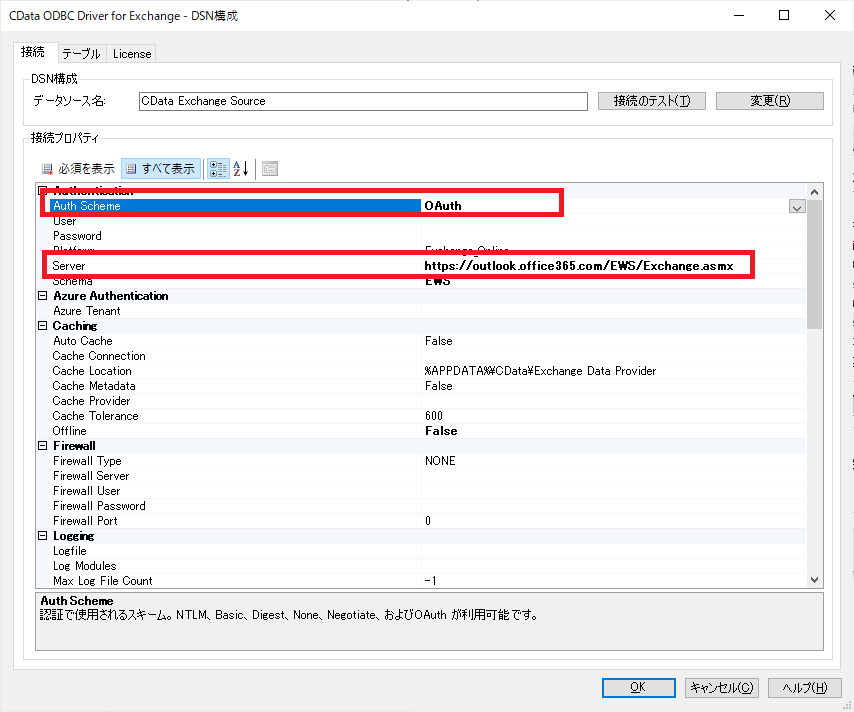
Task: Switch to the テーブル tab
Action: tap(81, 54)
